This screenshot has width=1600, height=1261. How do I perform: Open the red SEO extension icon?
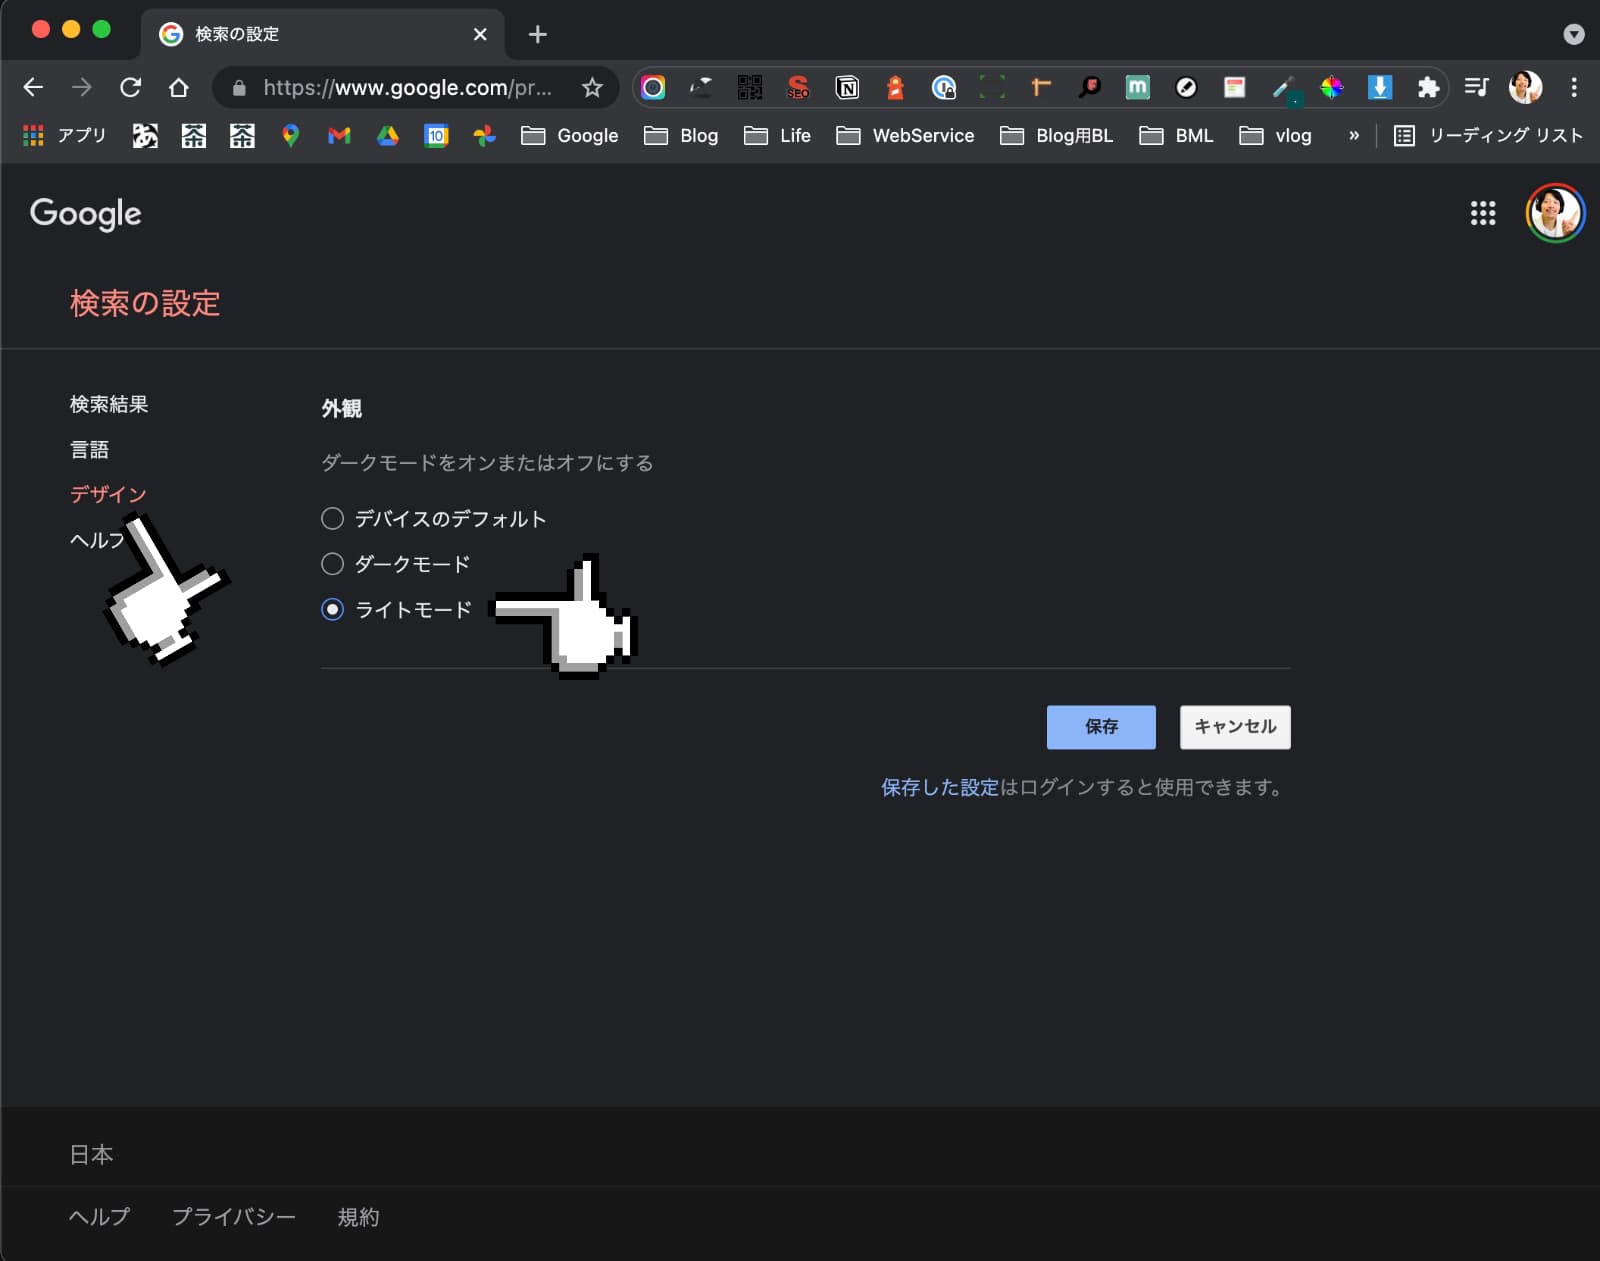click(x=798, y=88)
